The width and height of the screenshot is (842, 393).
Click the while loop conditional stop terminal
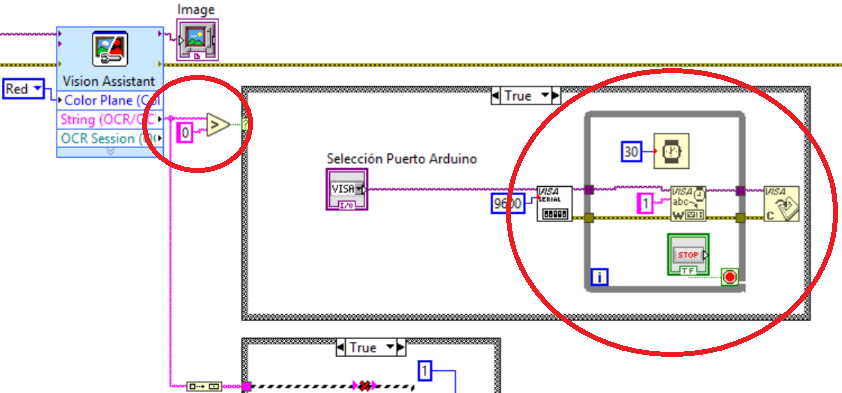point(730,277)
